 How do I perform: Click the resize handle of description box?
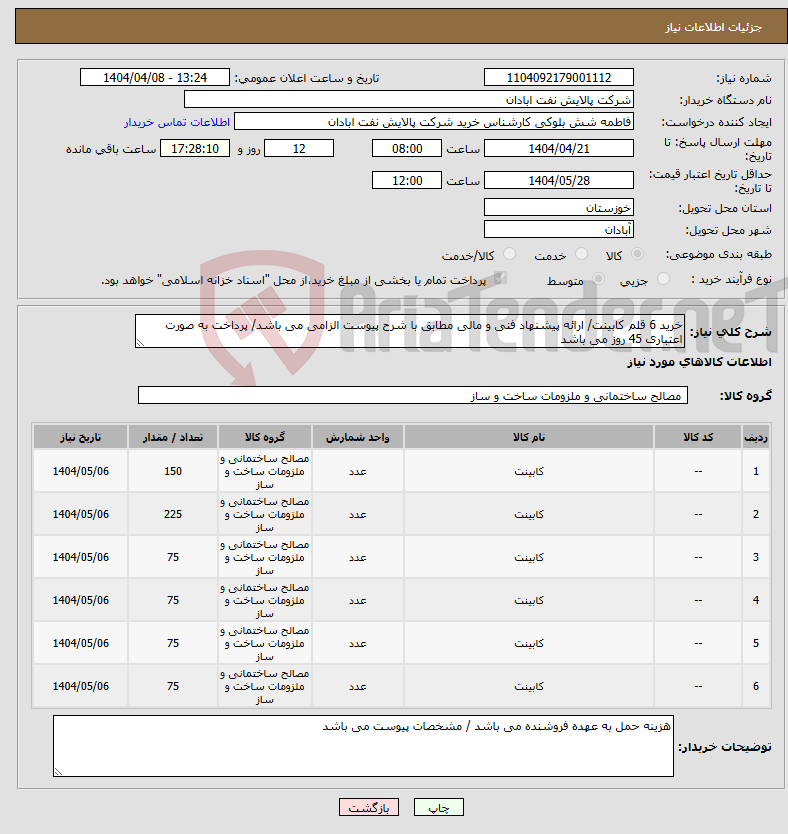point(140,343)
